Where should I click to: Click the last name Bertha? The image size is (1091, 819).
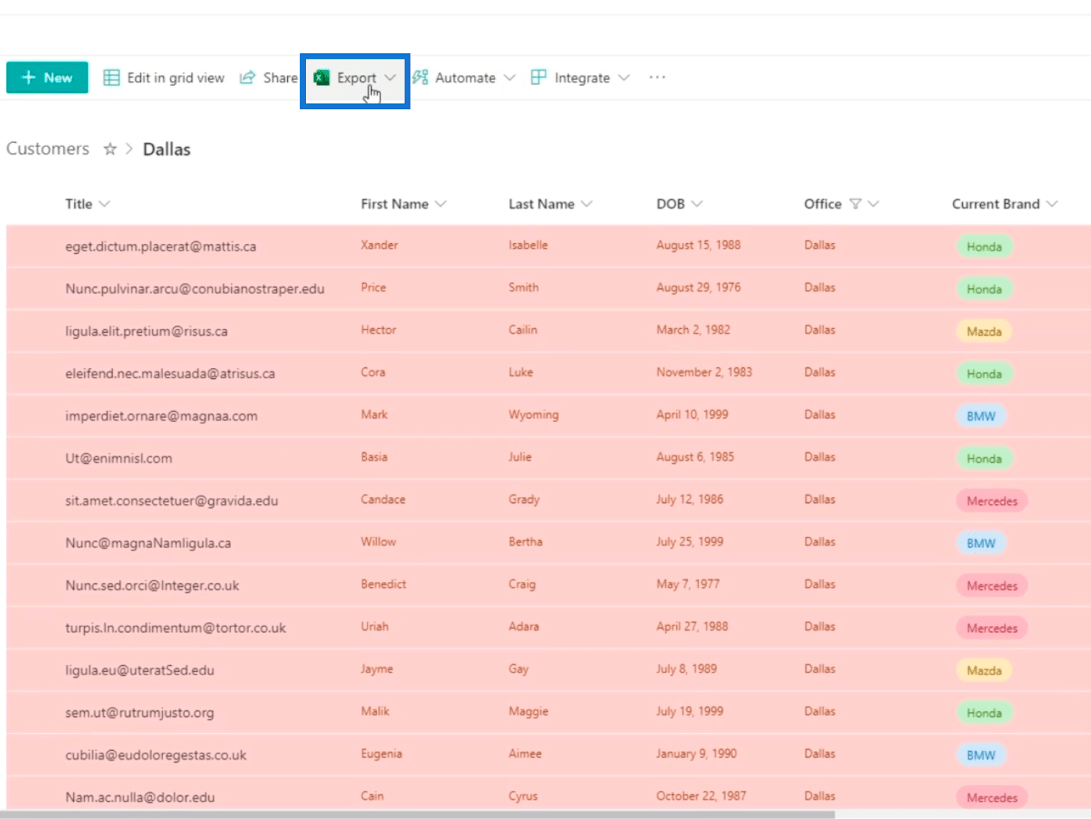tap(525, 541)
